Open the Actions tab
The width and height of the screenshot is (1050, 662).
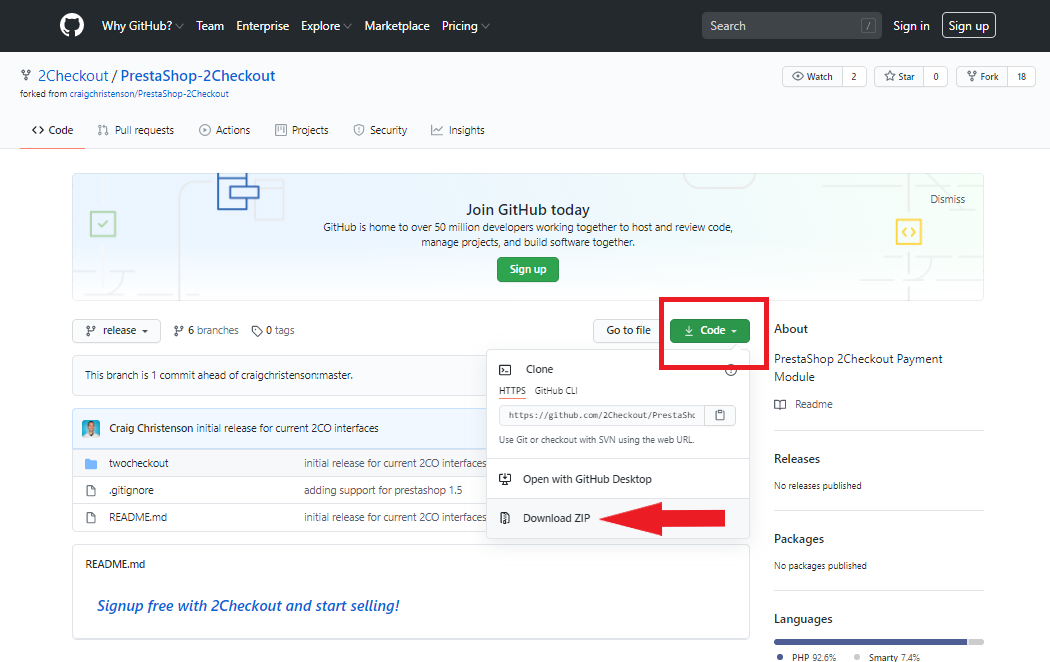coord(224,130)
